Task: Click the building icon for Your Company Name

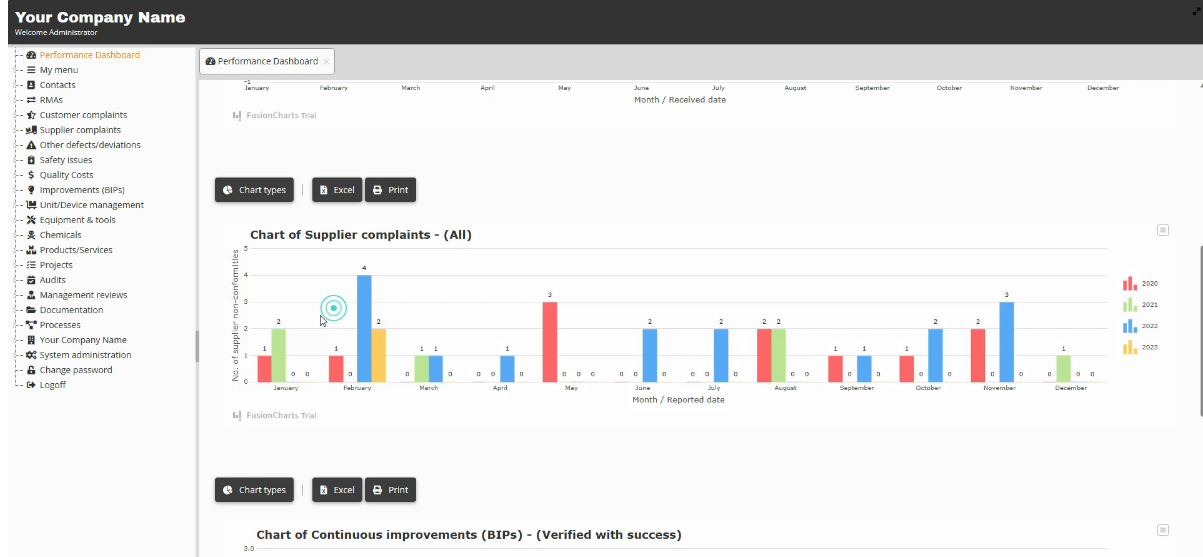Action: (31, 340)
